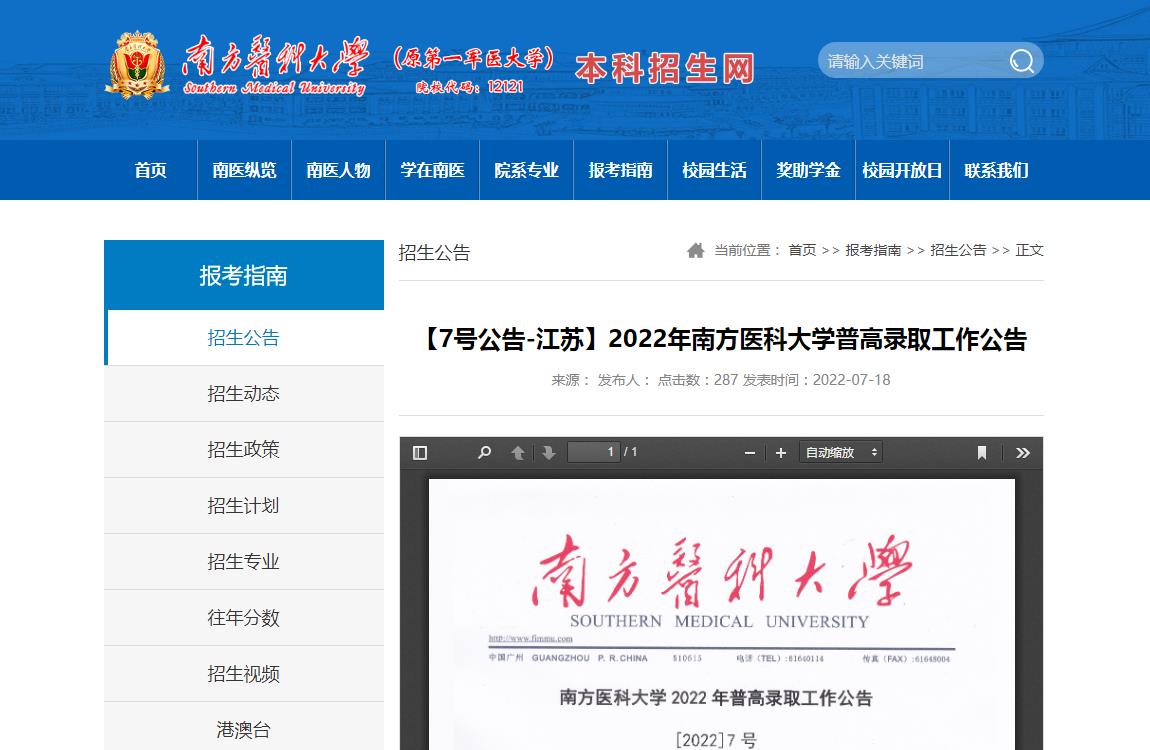Open the PDF find magnifier tool
Viewport: 1150px width, 750px height.
pos(484,452)
